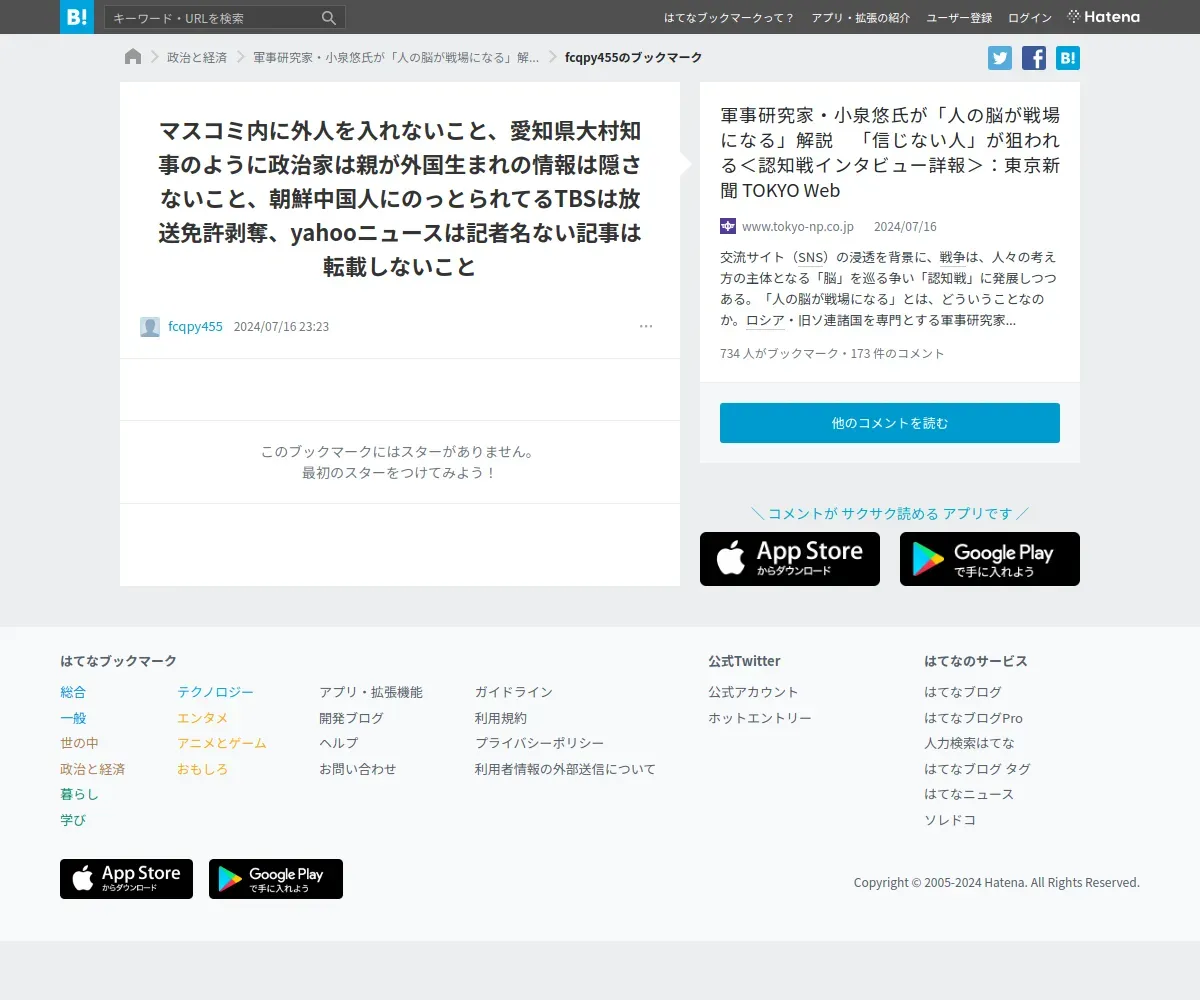This screenshot has height=1000, width=1200.
Task: Click 他のコメントを読む button
Action: coord(890,423)
